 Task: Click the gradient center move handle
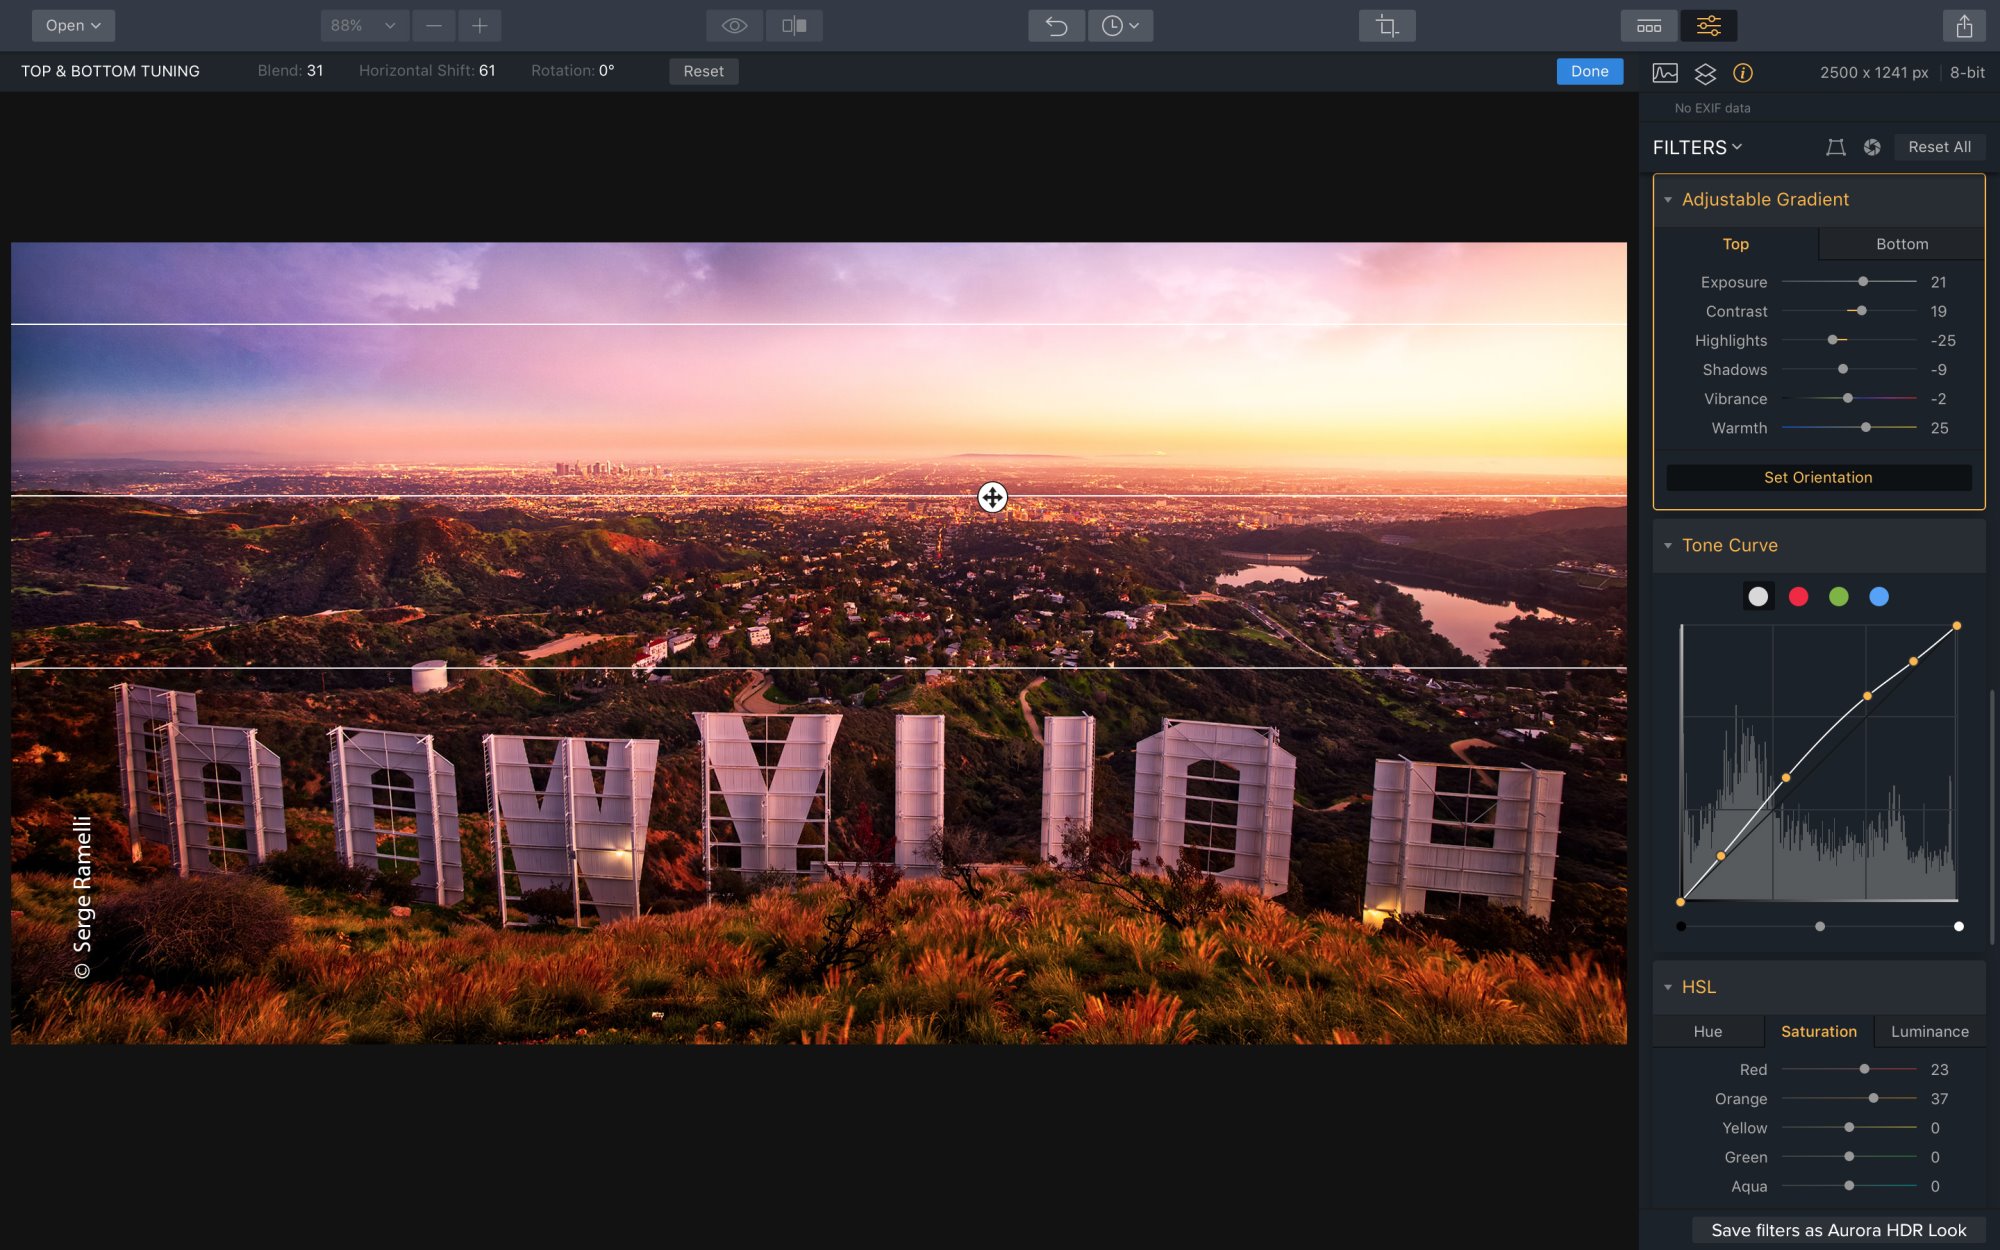point(992,497)
